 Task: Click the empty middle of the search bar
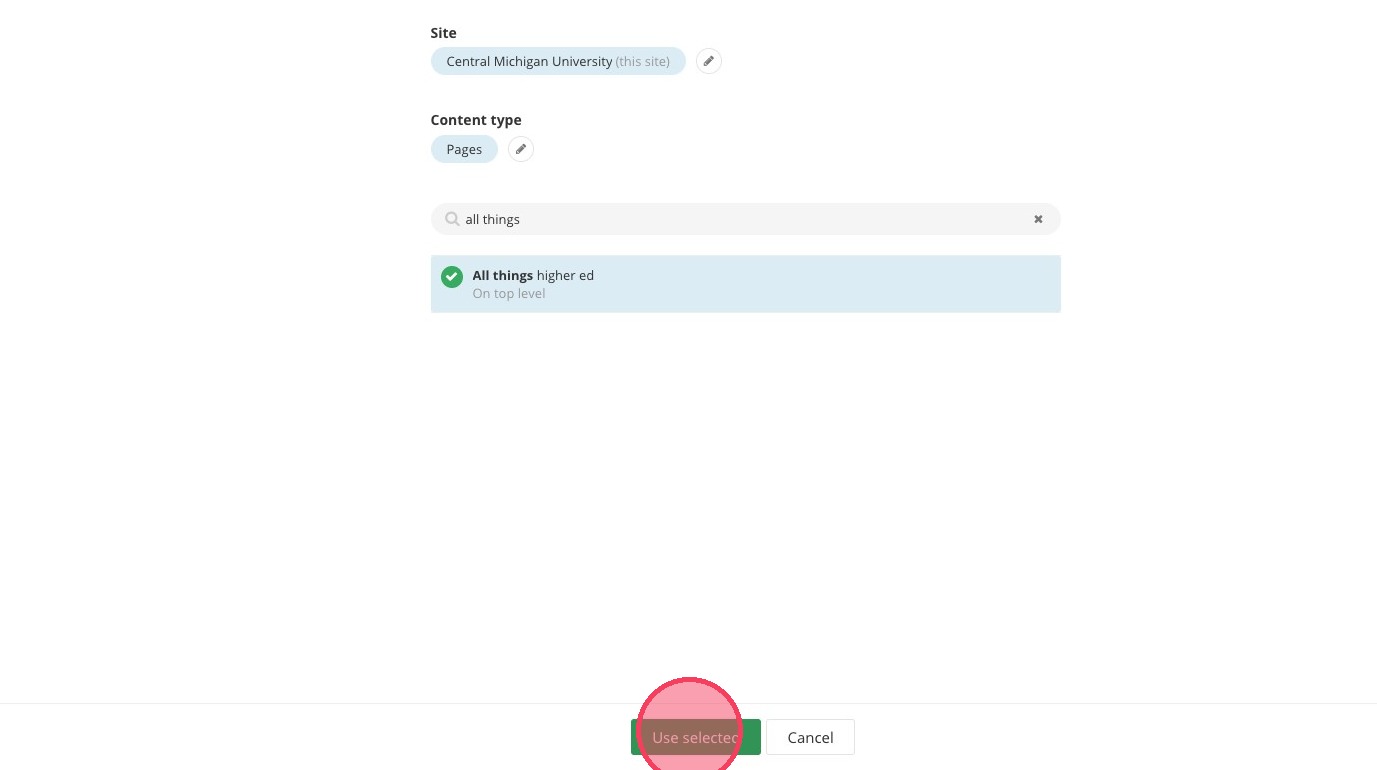[775, 219]
